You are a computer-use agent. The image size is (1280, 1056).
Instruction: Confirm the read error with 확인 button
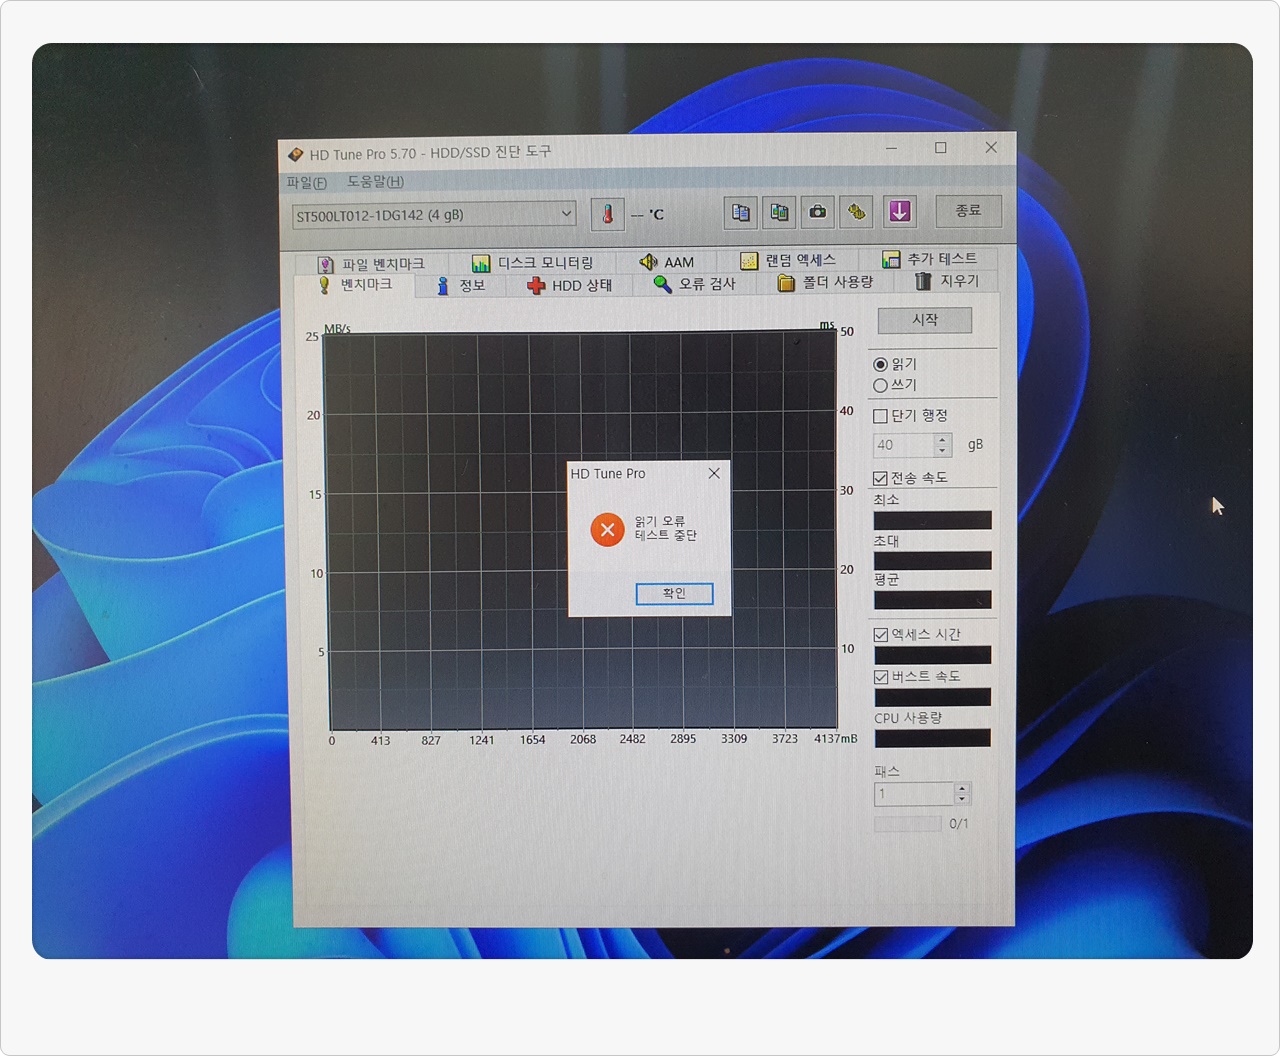674,593
